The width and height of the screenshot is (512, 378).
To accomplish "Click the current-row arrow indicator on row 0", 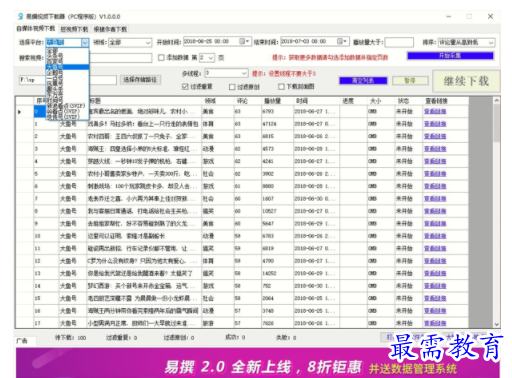I will point(19,112).
